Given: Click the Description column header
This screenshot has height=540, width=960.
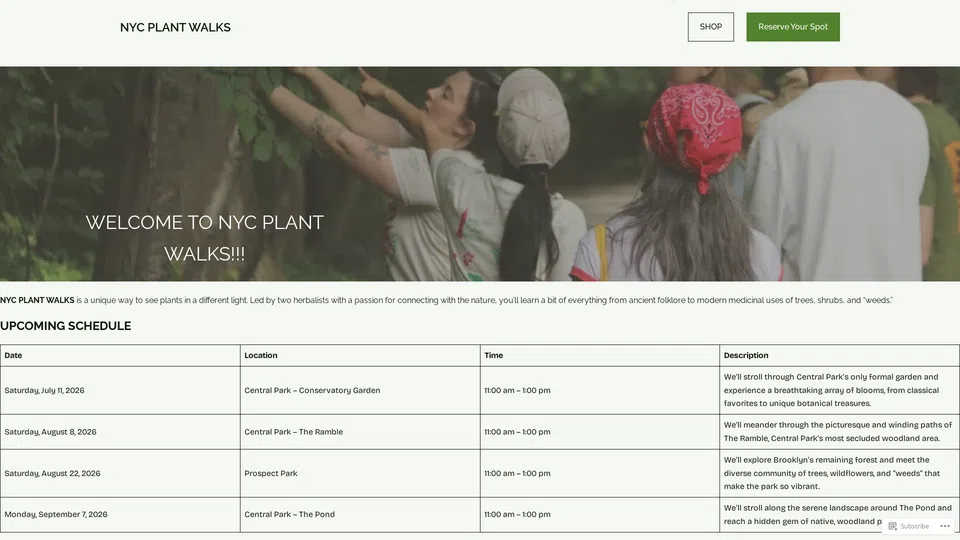Looking at the screenshot, I should 839,355.
